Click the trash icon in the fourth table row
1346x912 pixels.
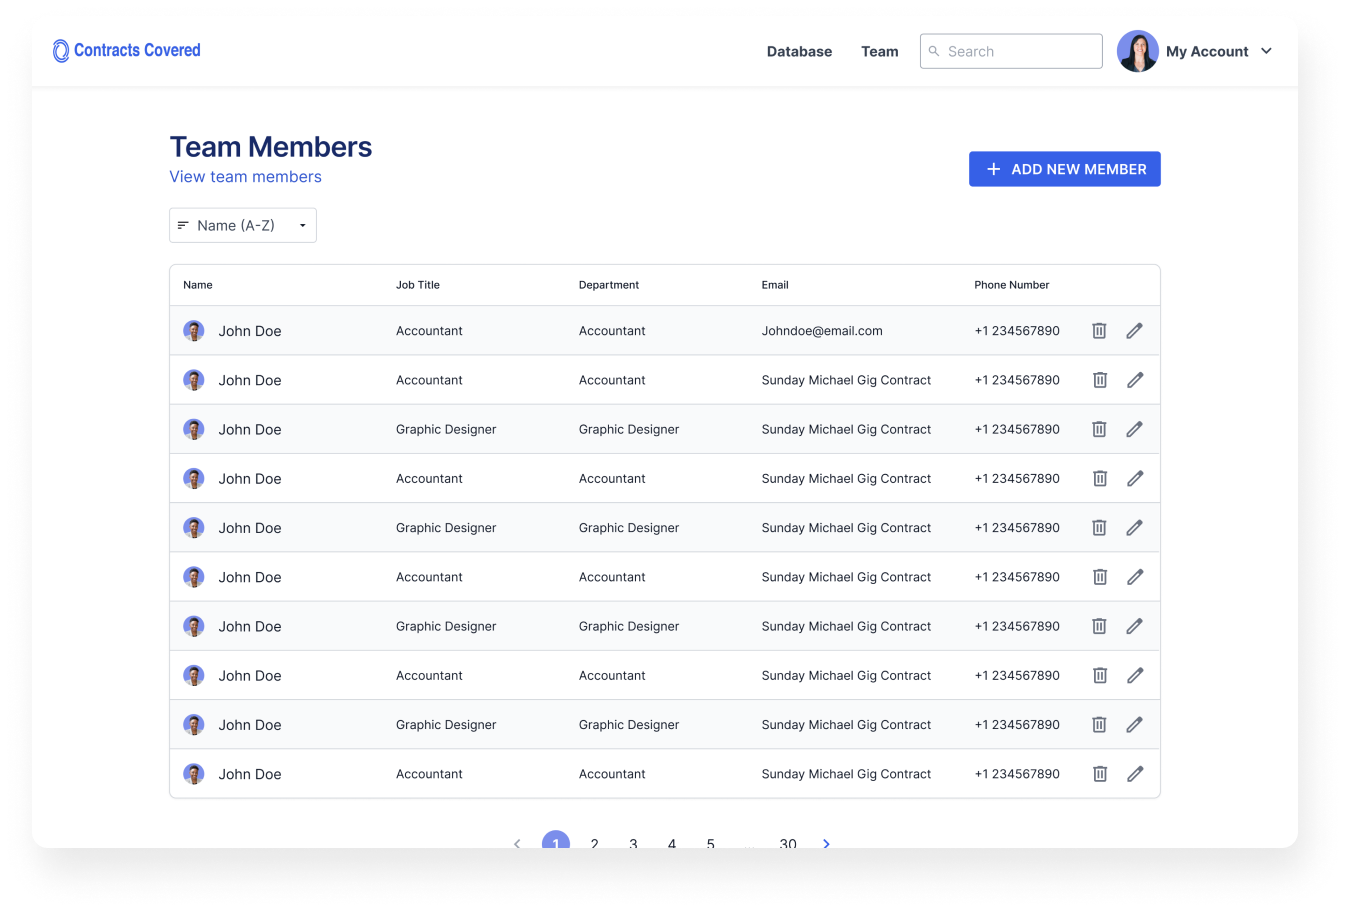click(x=1099, y=479)
